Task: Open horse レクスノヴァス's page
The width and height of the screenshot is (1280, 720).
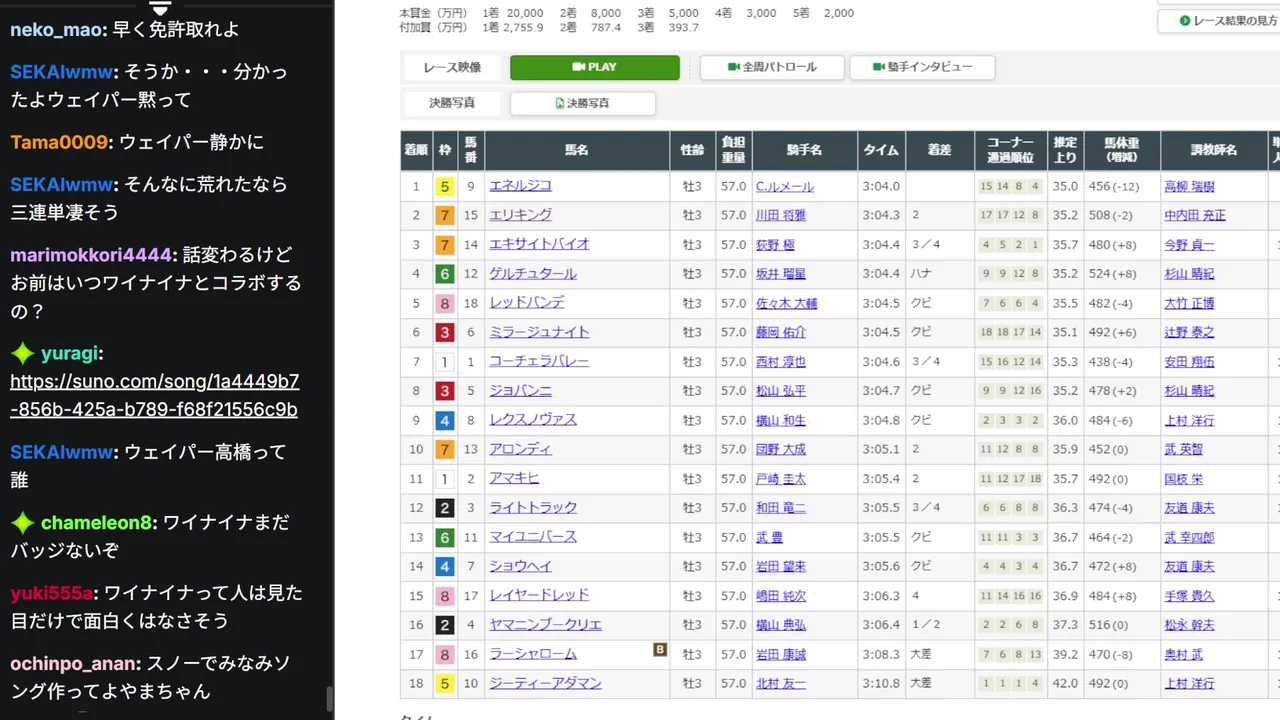Action: coord(532,419)
